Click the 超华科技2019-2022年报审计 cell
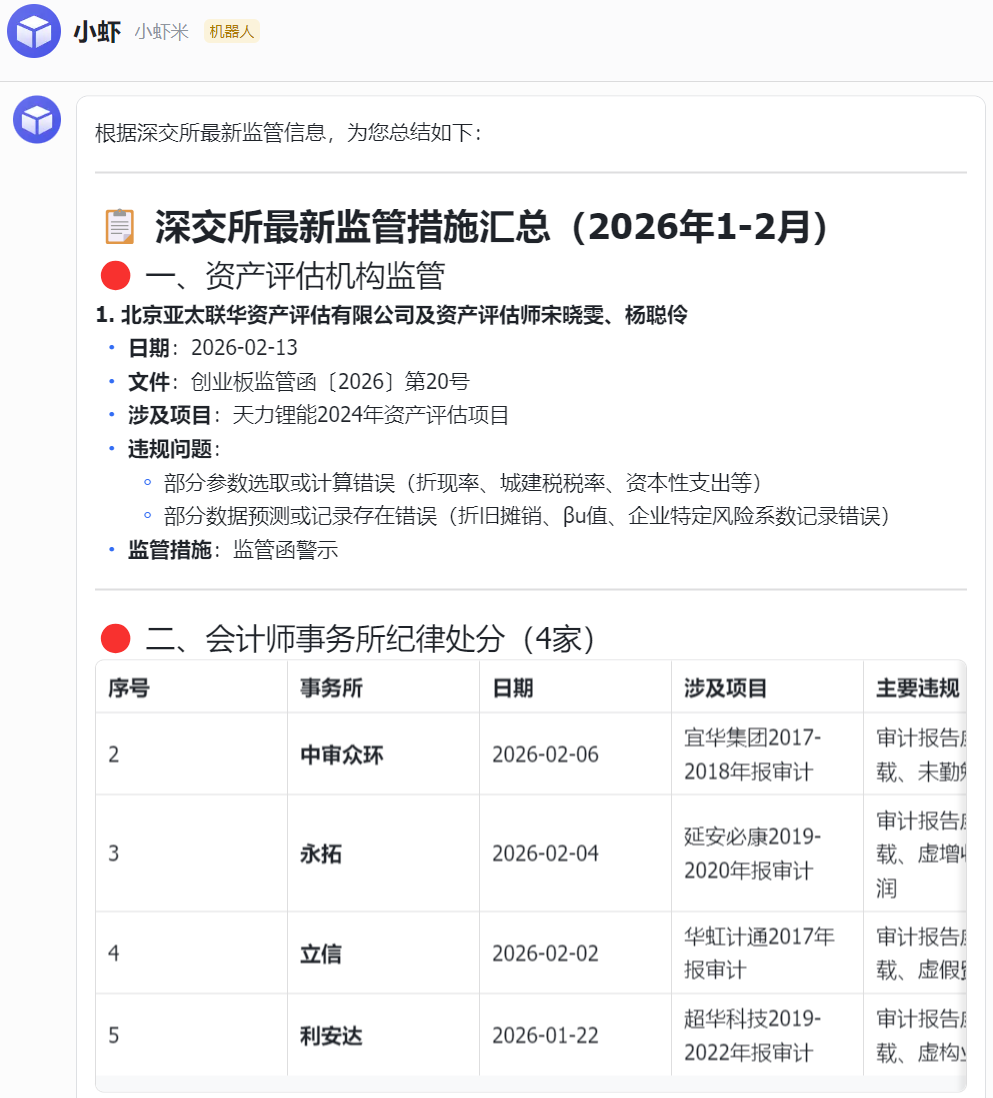The height and width of the screenshot is (1098, 993). (x=767, y=1034)
